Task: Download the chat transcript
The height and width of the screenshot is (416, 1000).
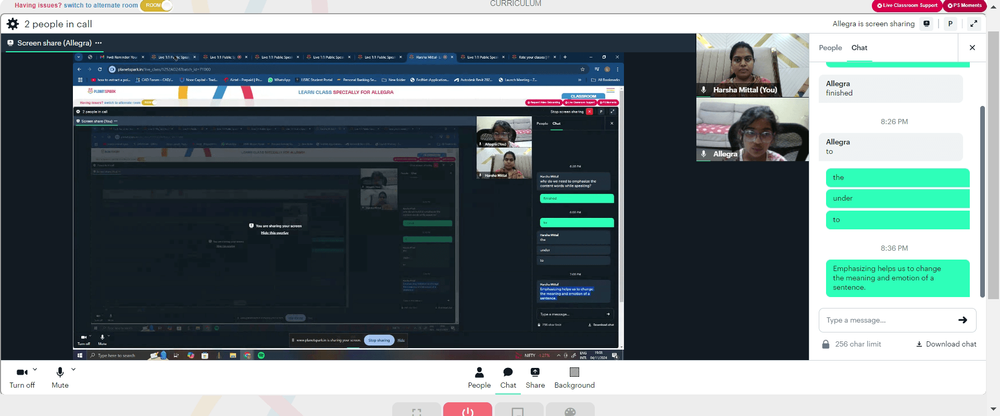Action: coord(946,344)
